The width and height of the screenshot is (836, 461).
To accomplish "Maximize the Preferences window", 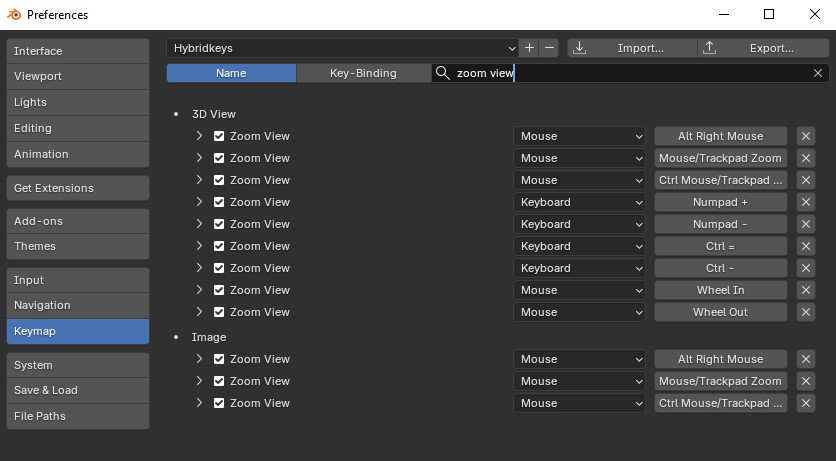I will pos(769,14).
